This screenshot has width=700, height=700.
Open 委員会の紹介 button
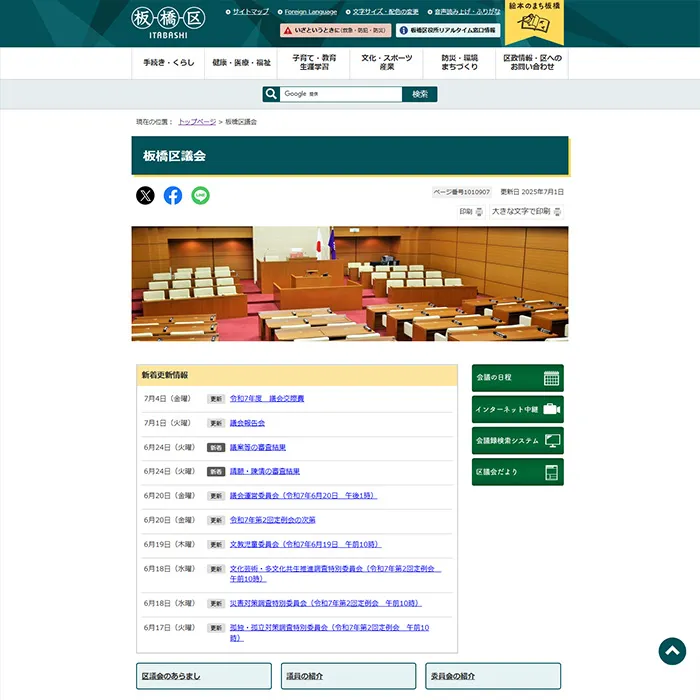[x=493, y=676]
